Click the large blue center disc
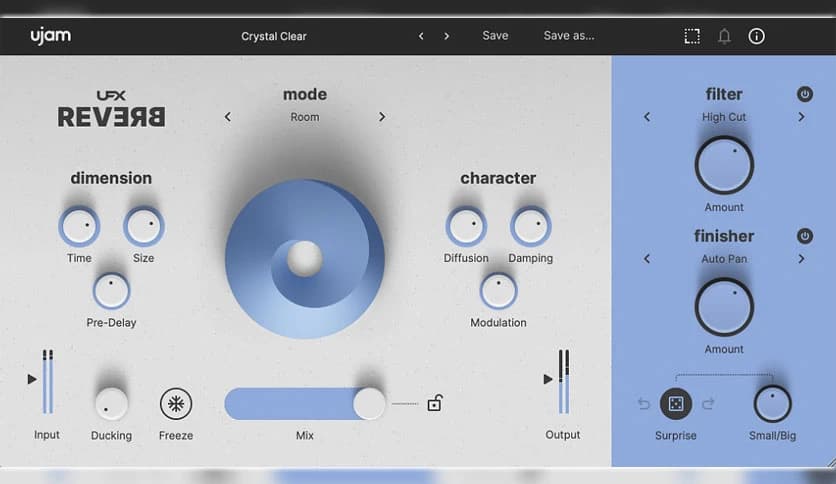Screen dimensions: 836x484 point(305,259)
